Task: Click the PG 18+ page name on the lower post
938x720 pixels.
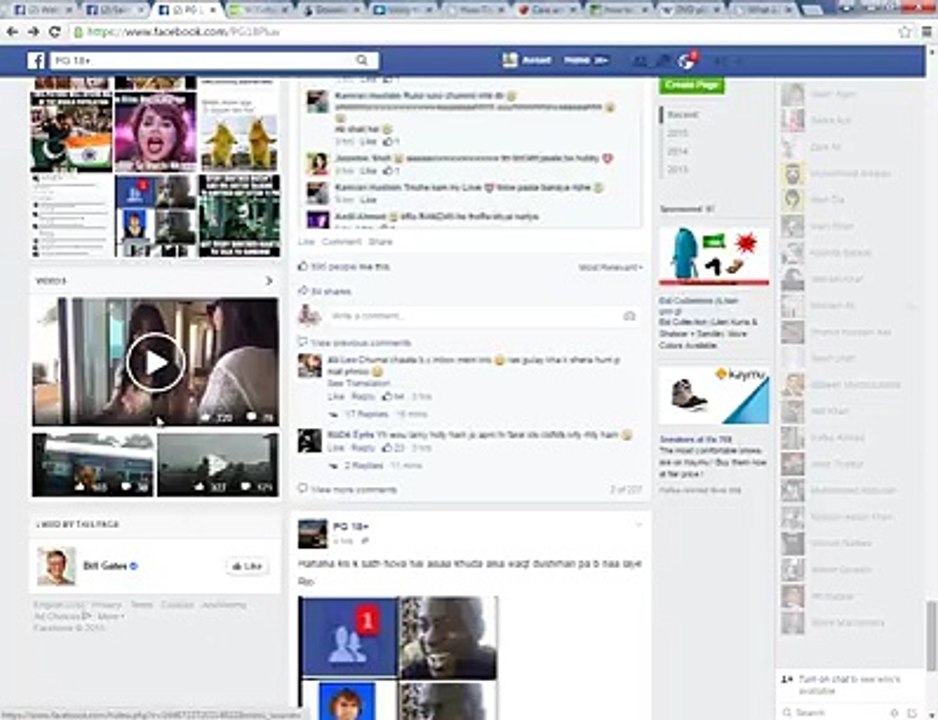Action: (351, 526)
